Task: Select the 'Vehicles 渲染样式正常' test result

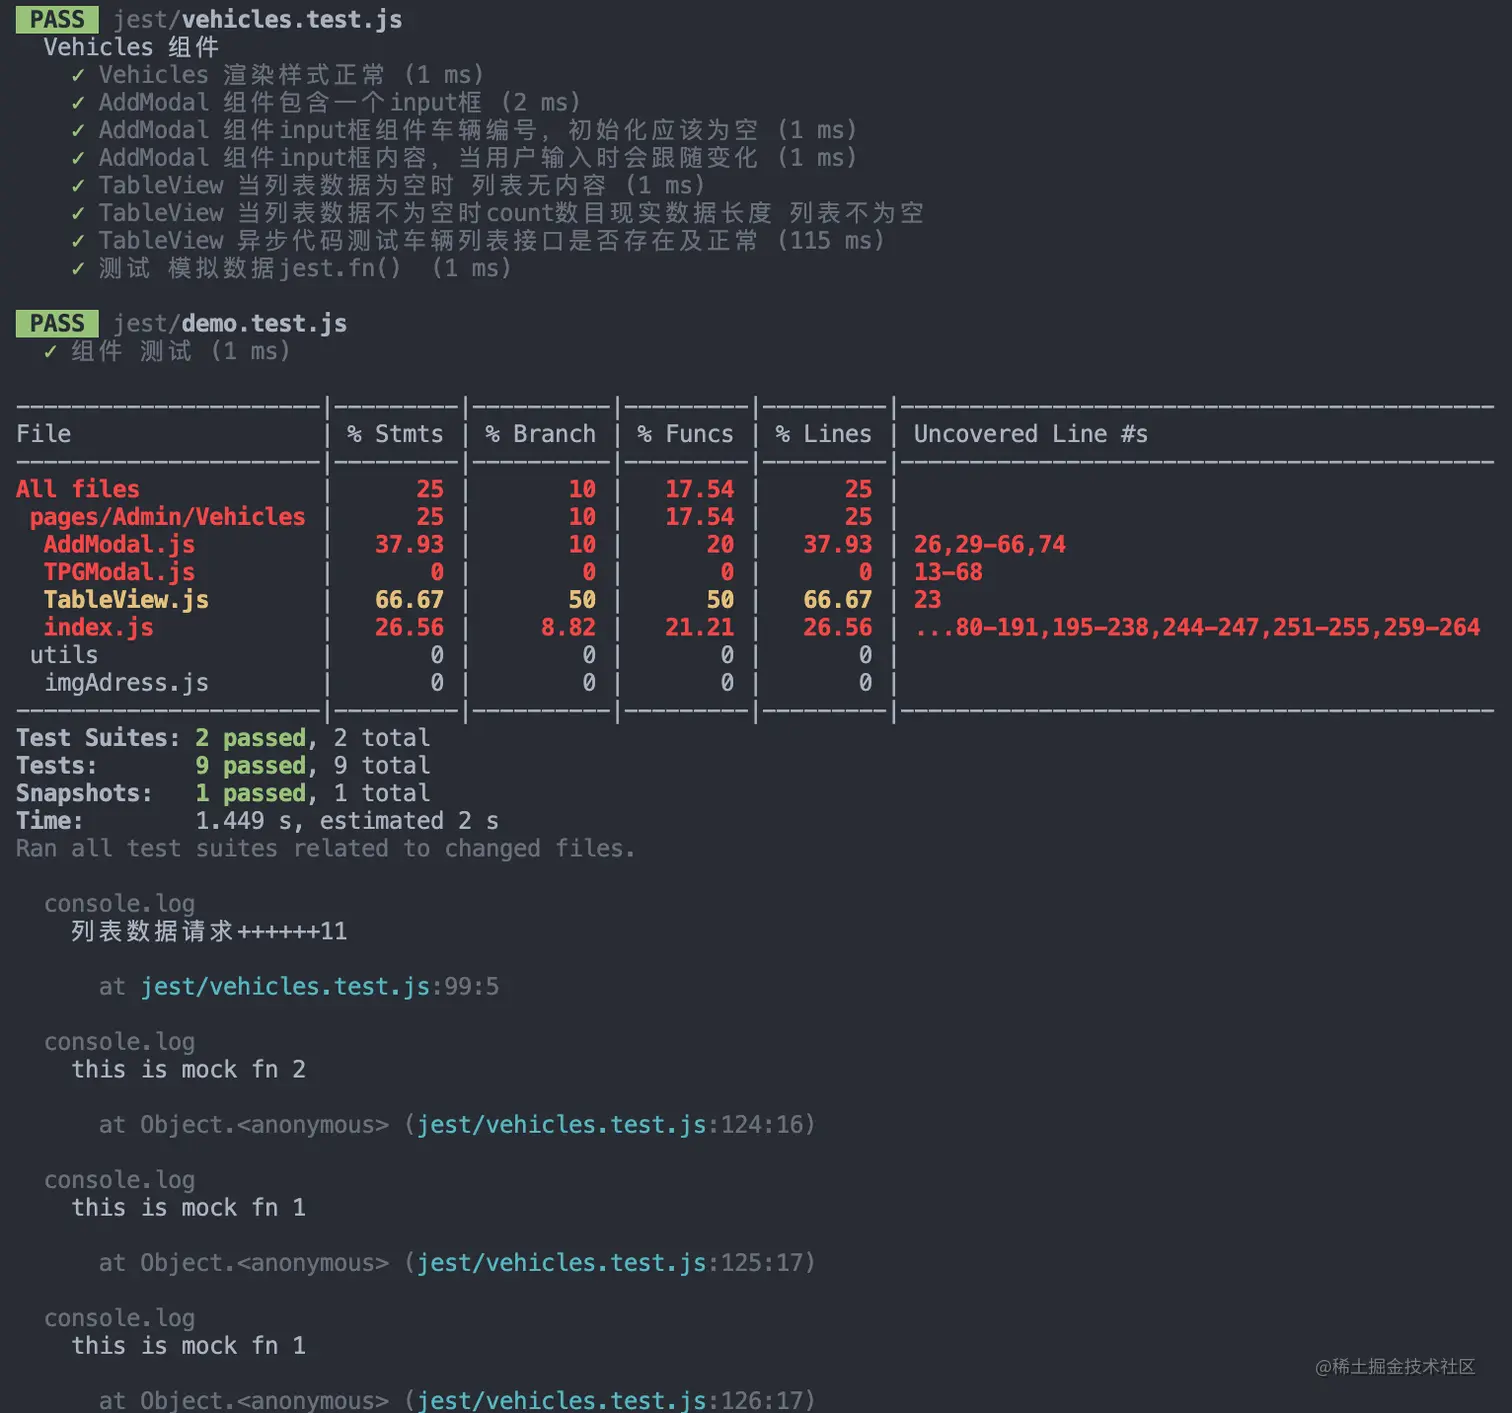Action: point(277,75)
